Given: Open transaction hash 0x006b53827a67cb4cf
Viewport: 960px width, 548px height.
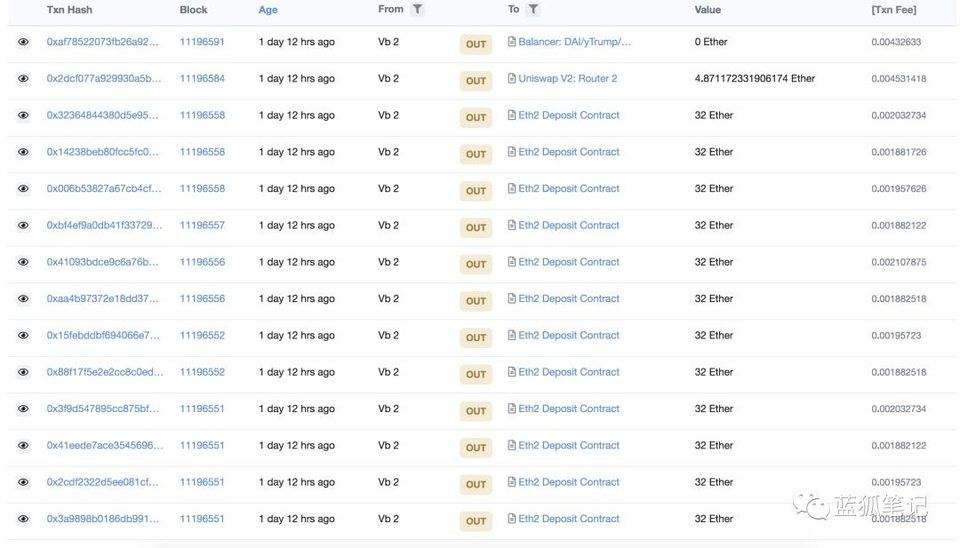Looking at the screenshot, I should tap(103, 189).
